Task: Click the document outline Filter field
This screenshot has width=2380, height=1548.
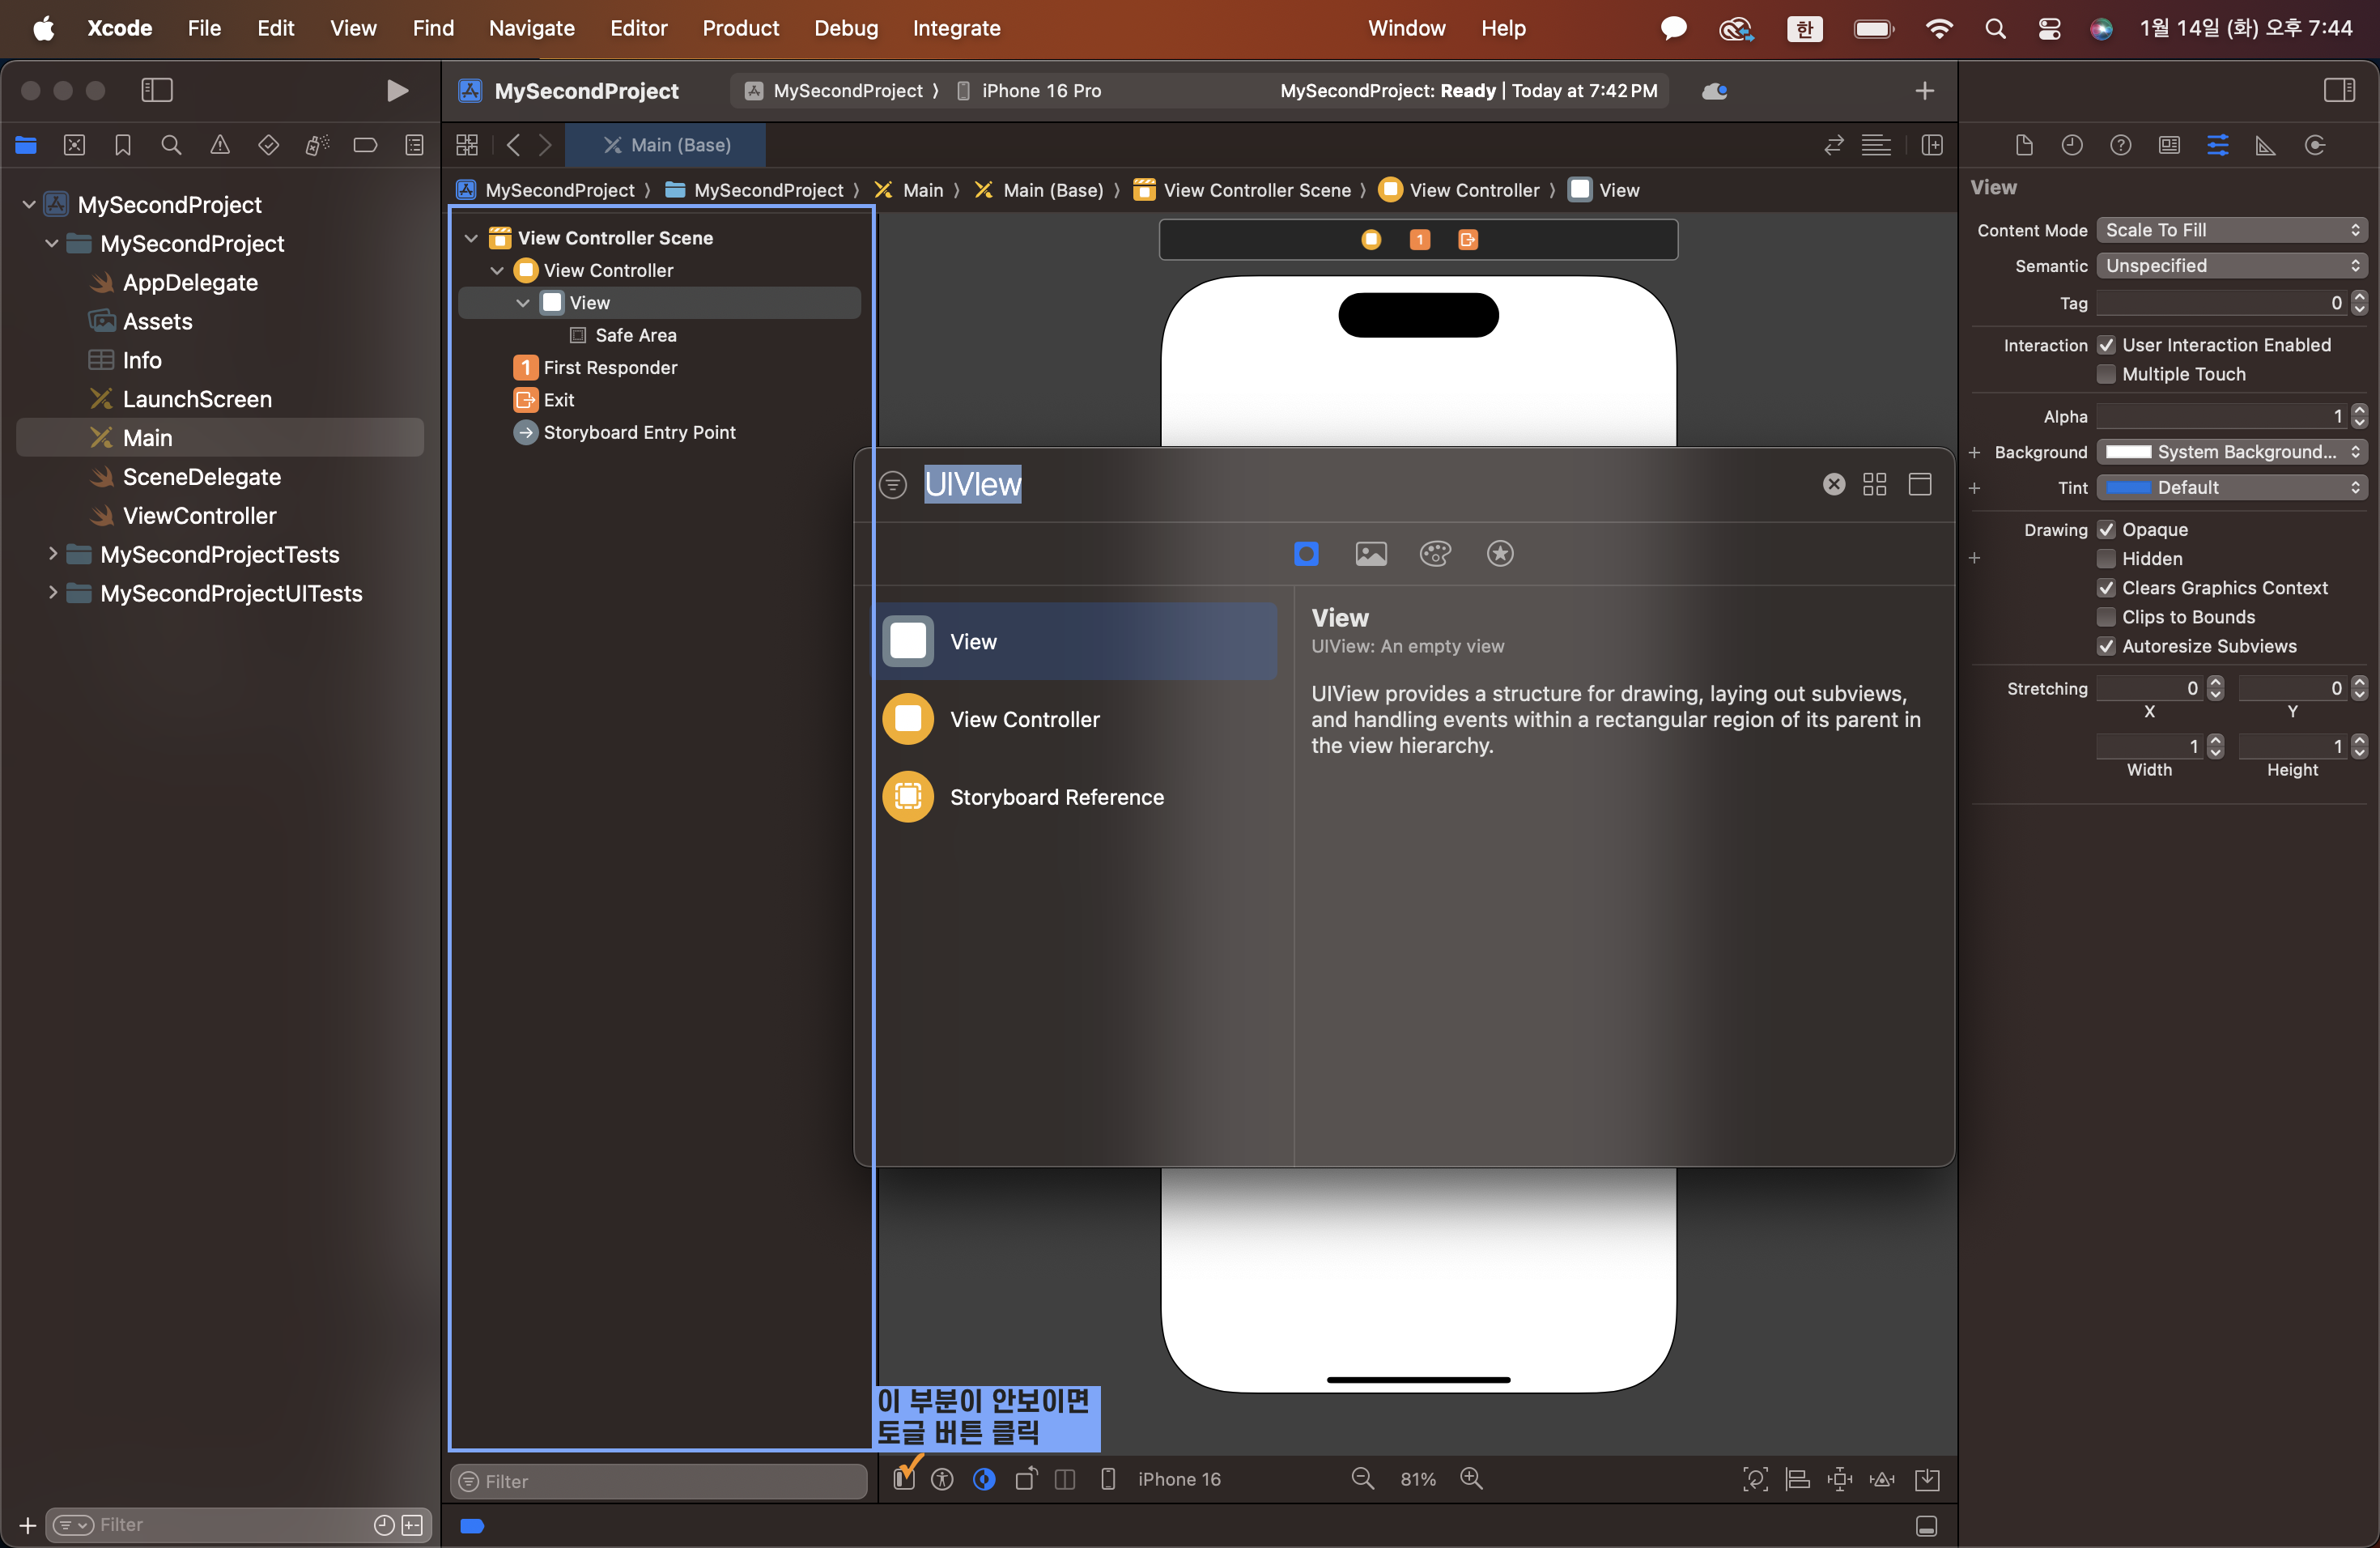Action: point(660,1481)
